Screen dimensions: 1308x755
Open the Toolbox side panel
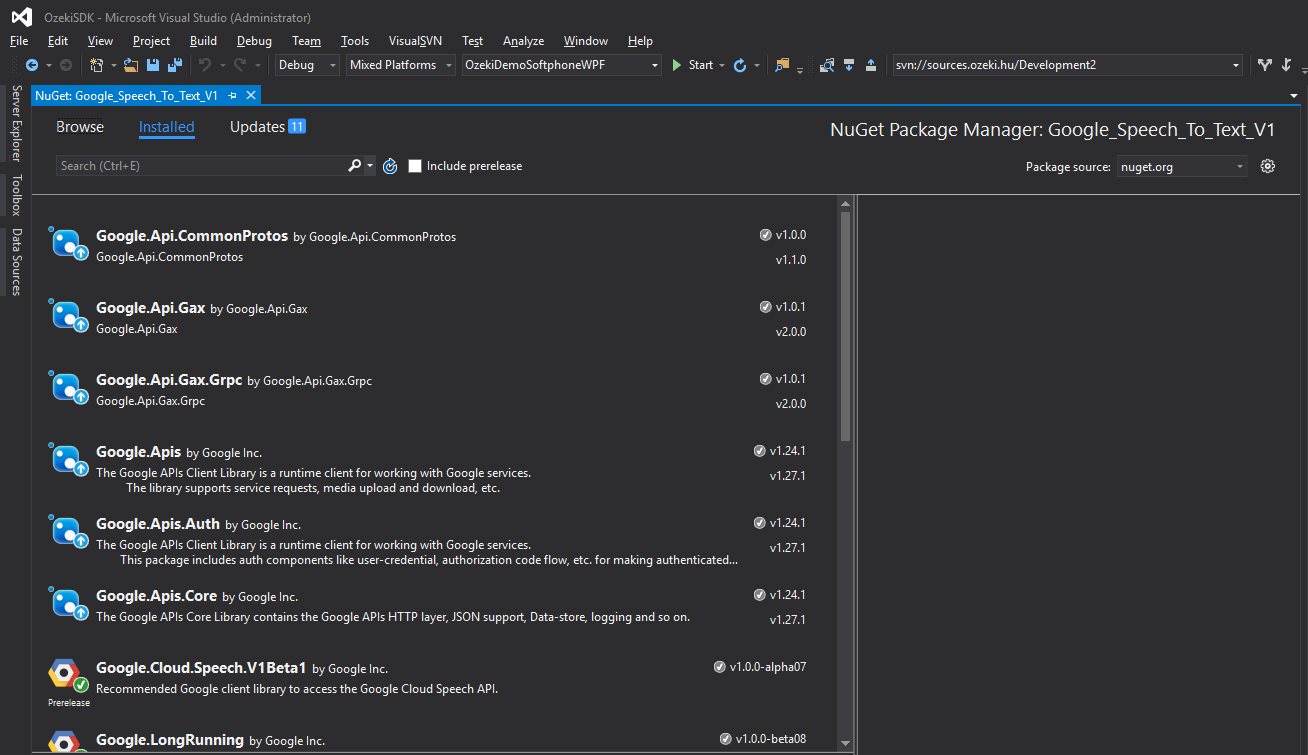tap(16, 195)
